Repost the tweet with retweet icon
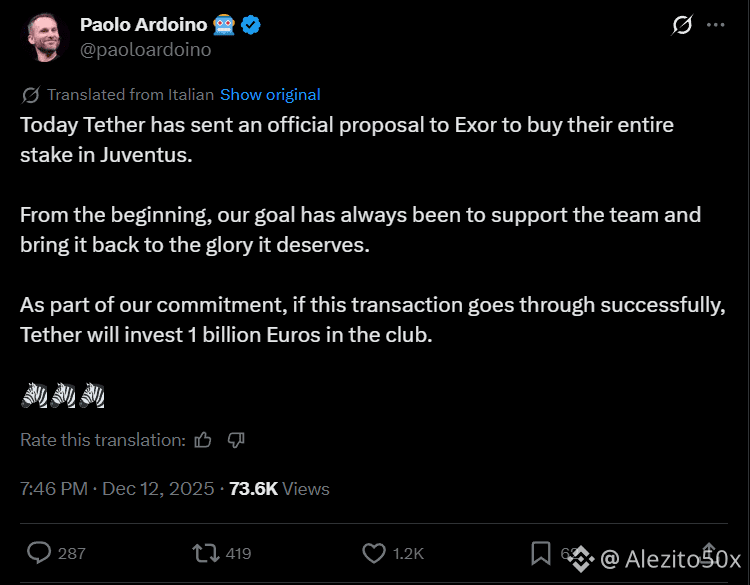 pyautogui.click(x=206, y=553)
